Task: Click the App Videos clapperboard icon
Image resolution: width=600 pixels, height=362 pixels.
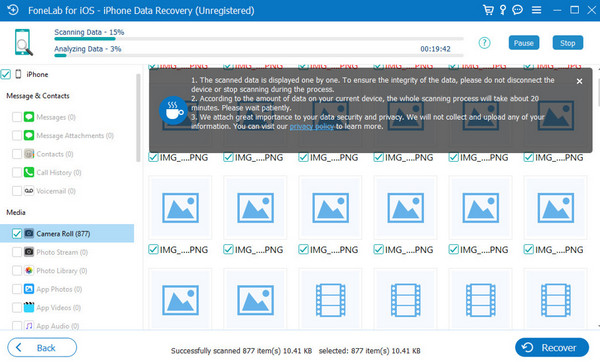Action: click(29, 307)
